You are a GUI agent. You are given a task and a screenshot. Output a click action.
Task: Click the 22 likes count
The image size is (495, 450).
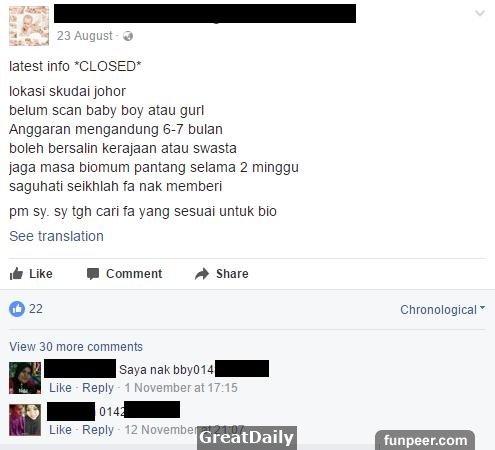[x=36, y=309]
